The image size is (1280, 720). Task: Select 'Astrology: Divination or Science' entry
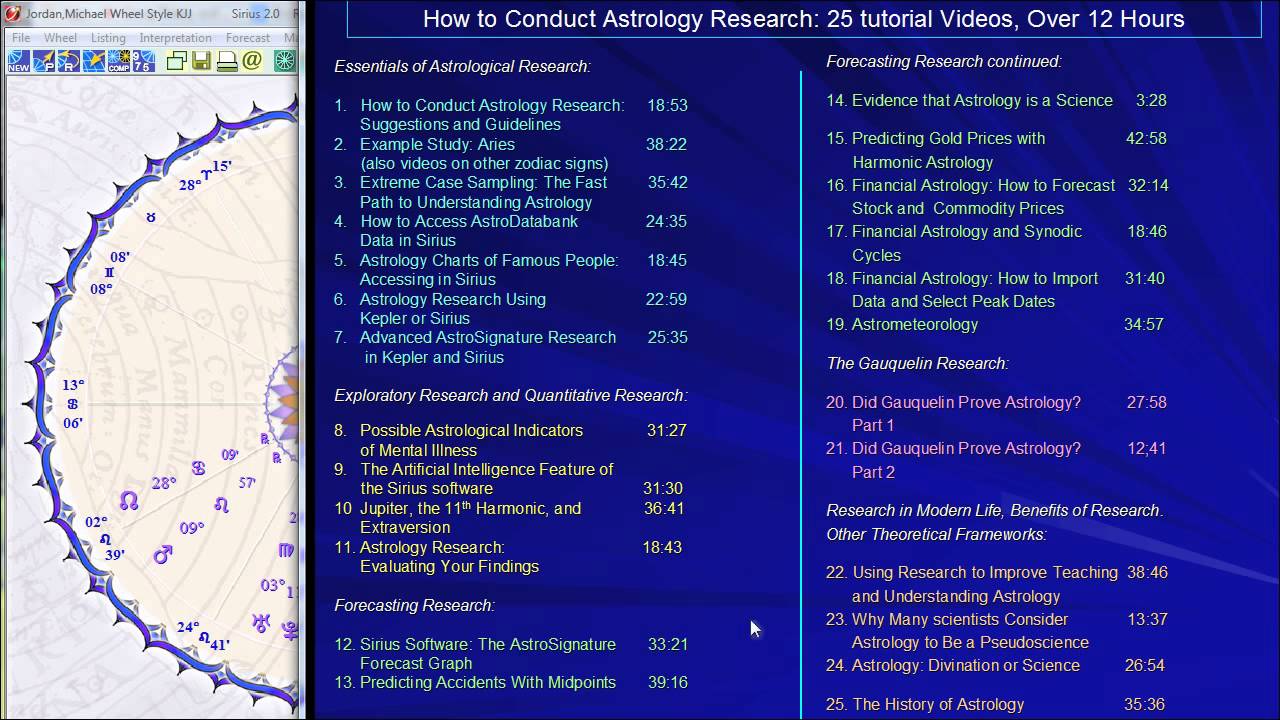[x=966, y=666]
